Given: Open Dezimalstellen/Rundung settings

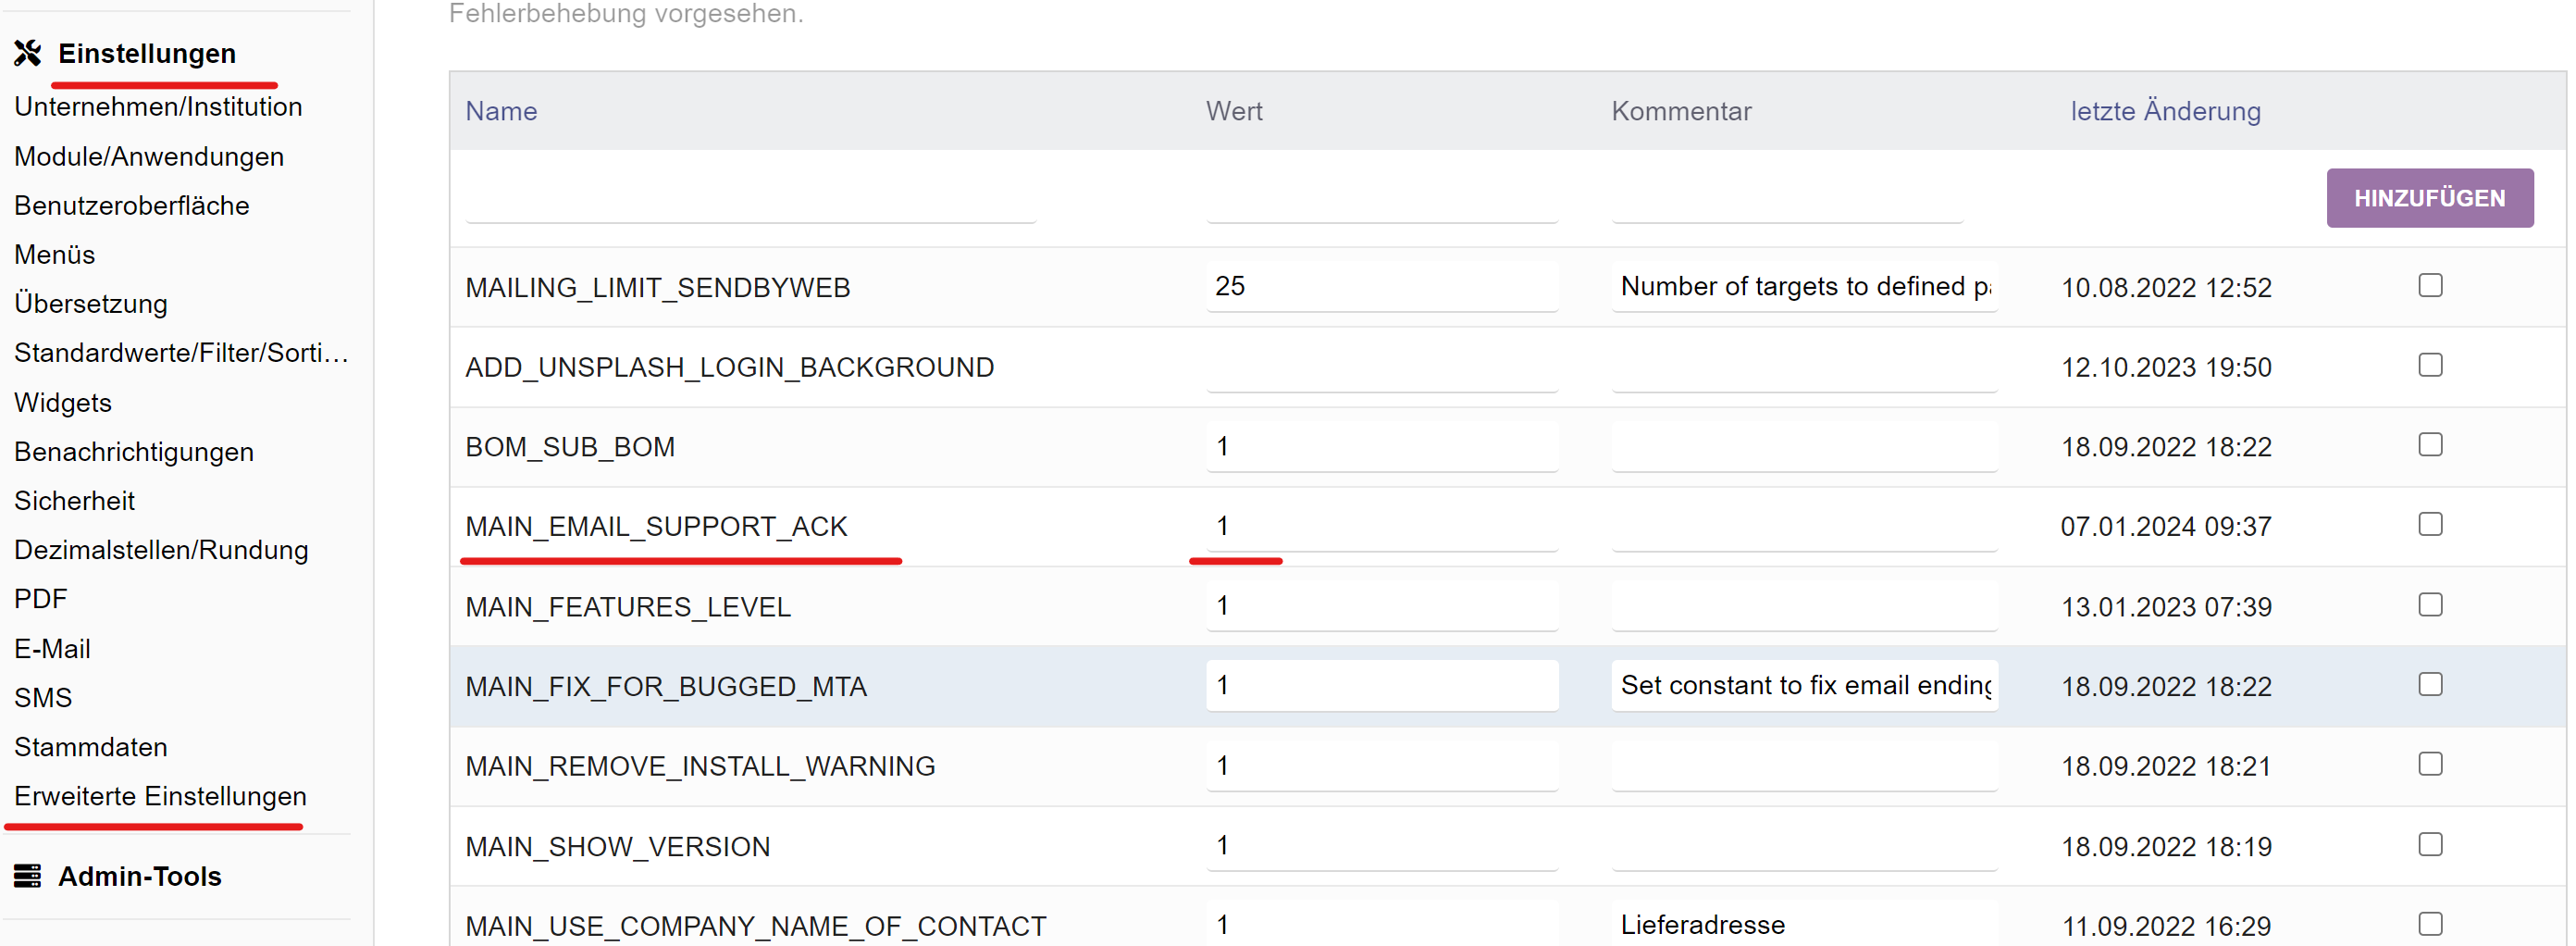Looking at the screenshot, I should point(161,550).
